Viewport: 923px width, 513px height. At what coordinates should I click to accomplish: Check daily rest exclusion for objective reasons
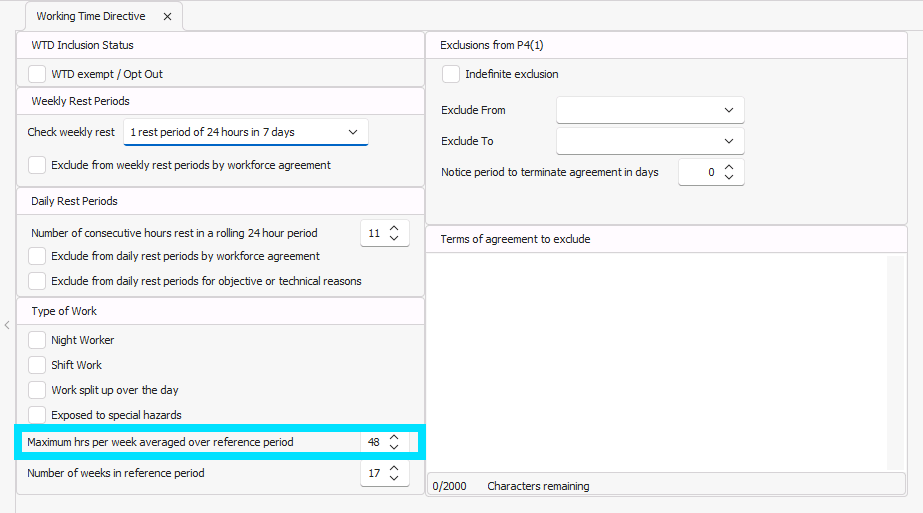[37, 281]
